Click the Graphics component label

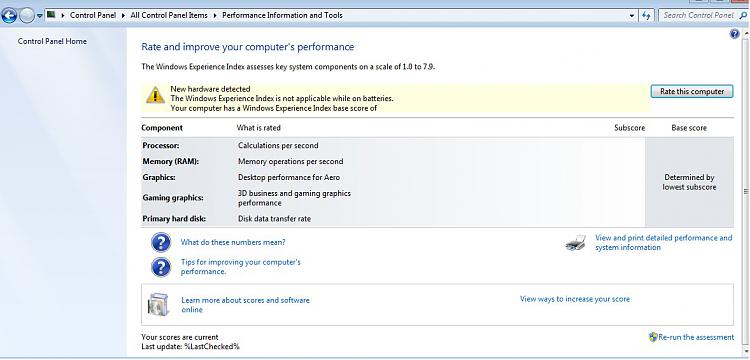(159, 177)
